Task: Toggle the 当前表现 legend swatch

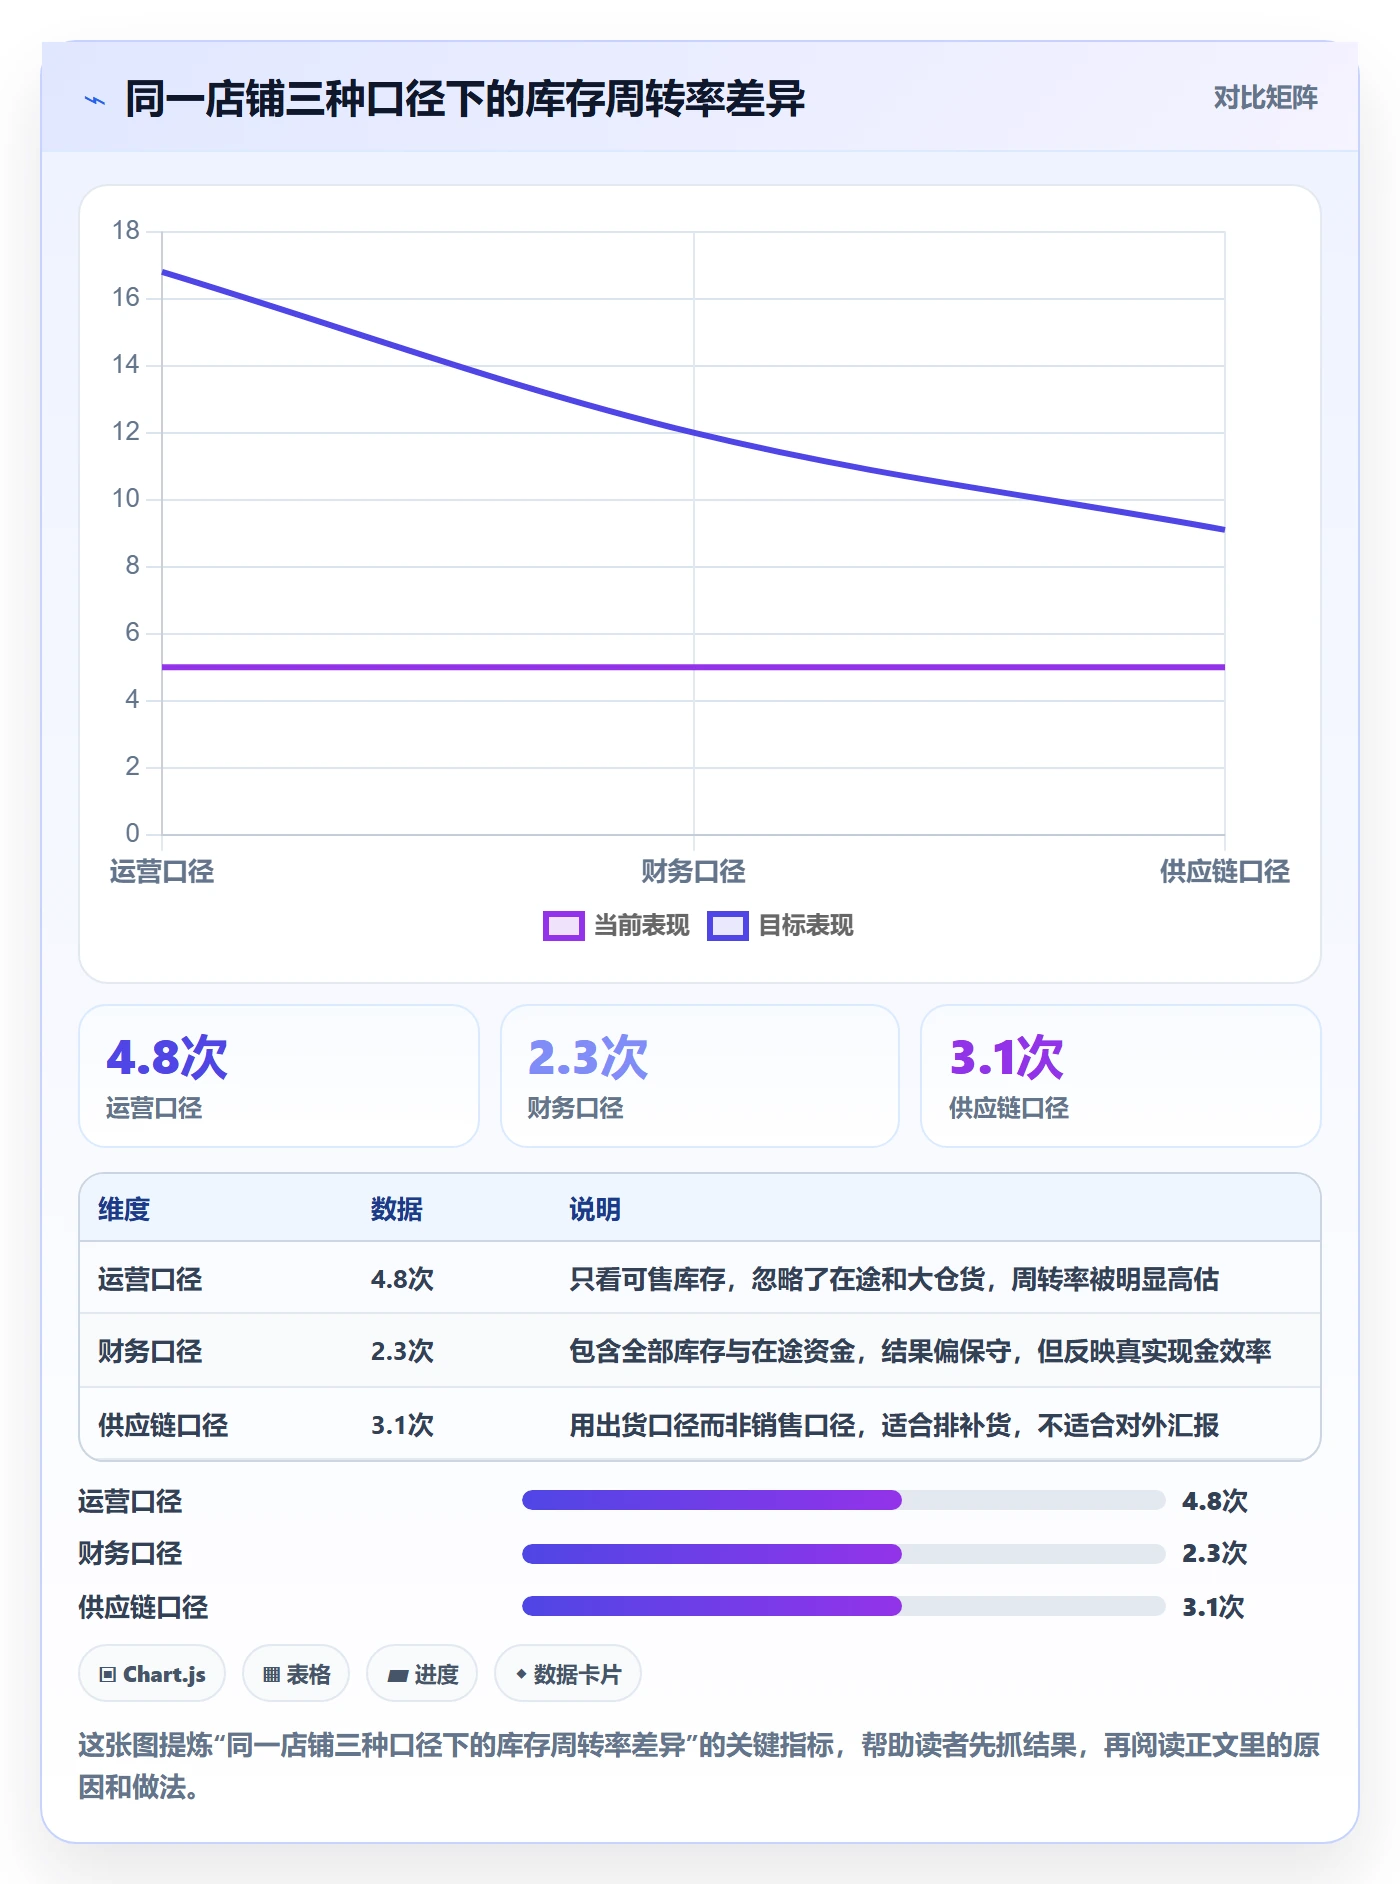Action: [x=563, y=926]
